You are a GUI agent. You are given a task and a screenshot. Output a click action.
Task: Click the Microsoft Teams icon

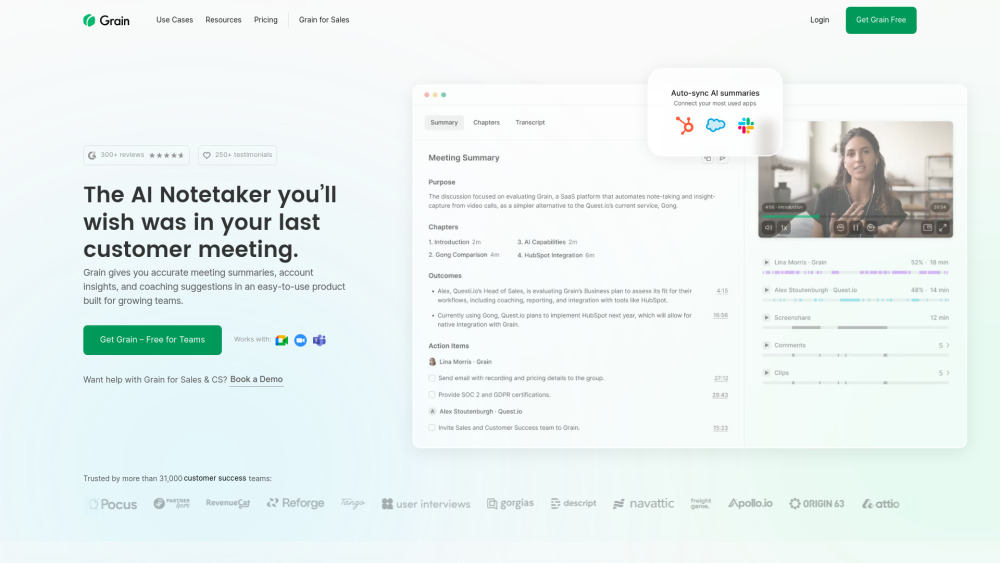click(319, 340)
